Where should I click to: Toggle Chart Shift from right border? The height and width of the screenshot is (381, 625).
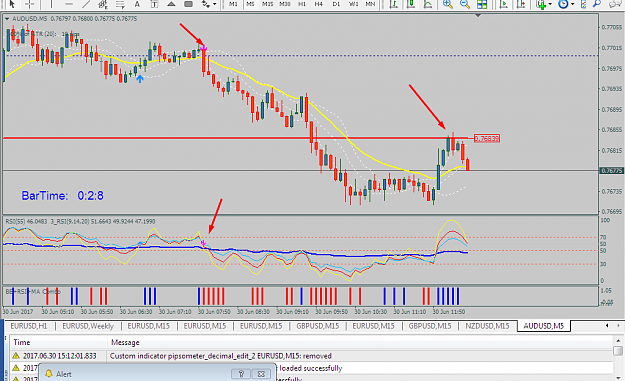click(521, 4)
